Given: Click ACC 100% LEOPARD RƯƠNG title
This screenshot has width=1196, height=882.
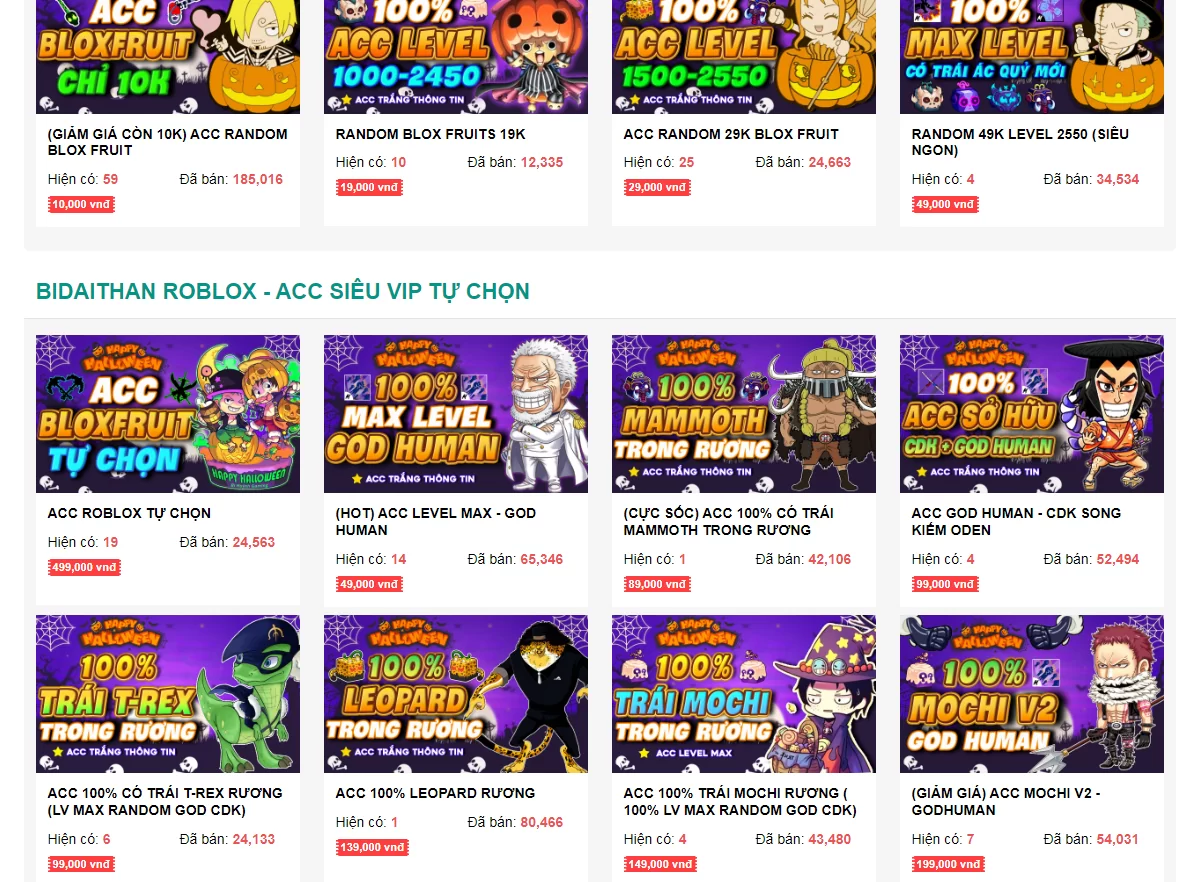Looking at the screenshot, I should 435,793.
